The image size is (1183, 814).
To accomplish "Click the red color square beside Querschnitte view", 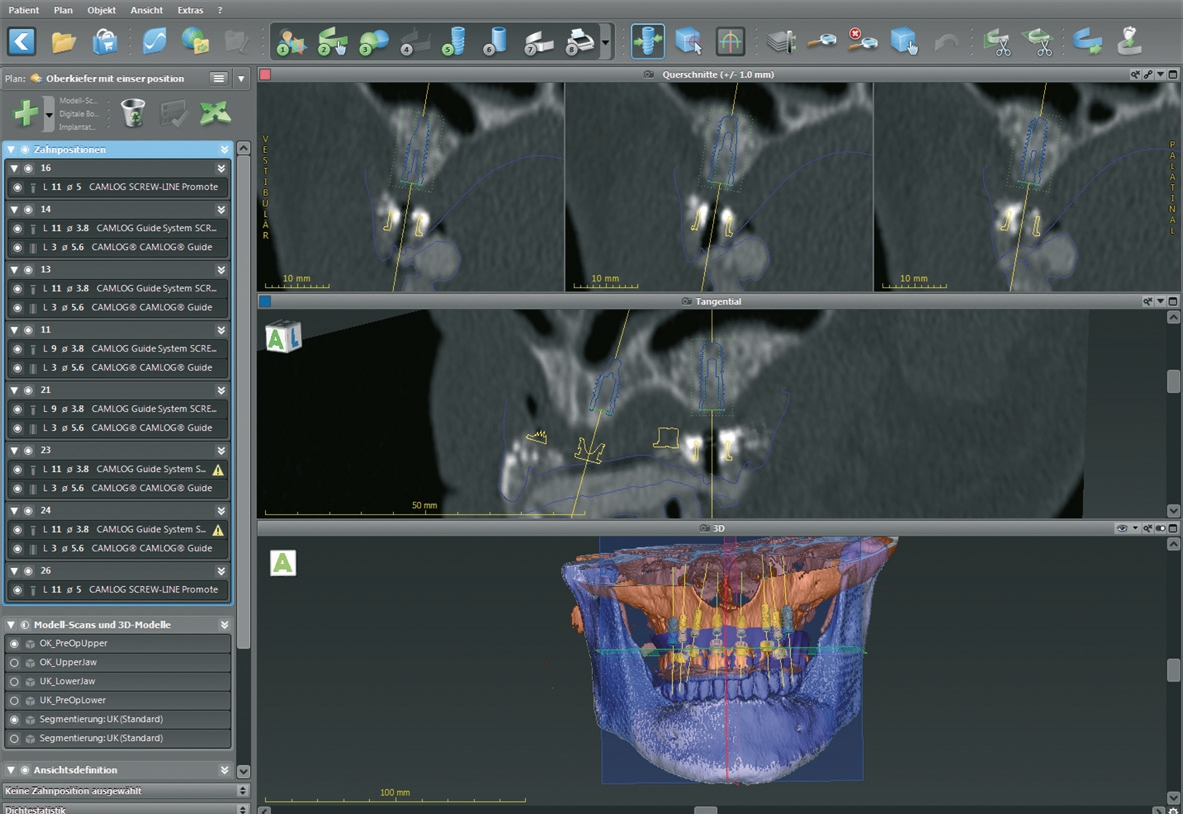I will [265, 75].
